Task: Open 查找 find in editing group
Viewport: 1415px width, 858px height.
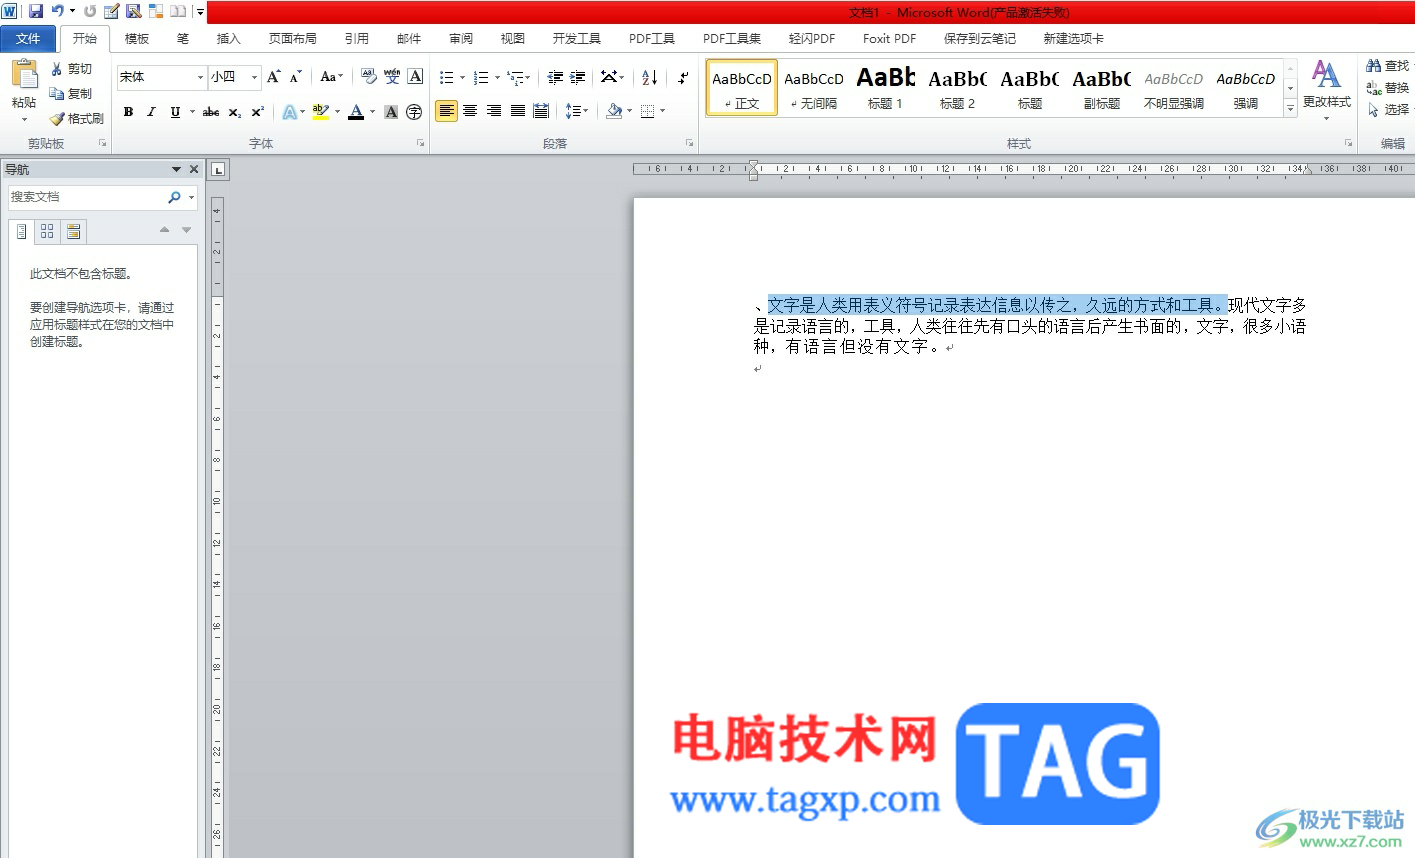Action: coord(1388,66)
